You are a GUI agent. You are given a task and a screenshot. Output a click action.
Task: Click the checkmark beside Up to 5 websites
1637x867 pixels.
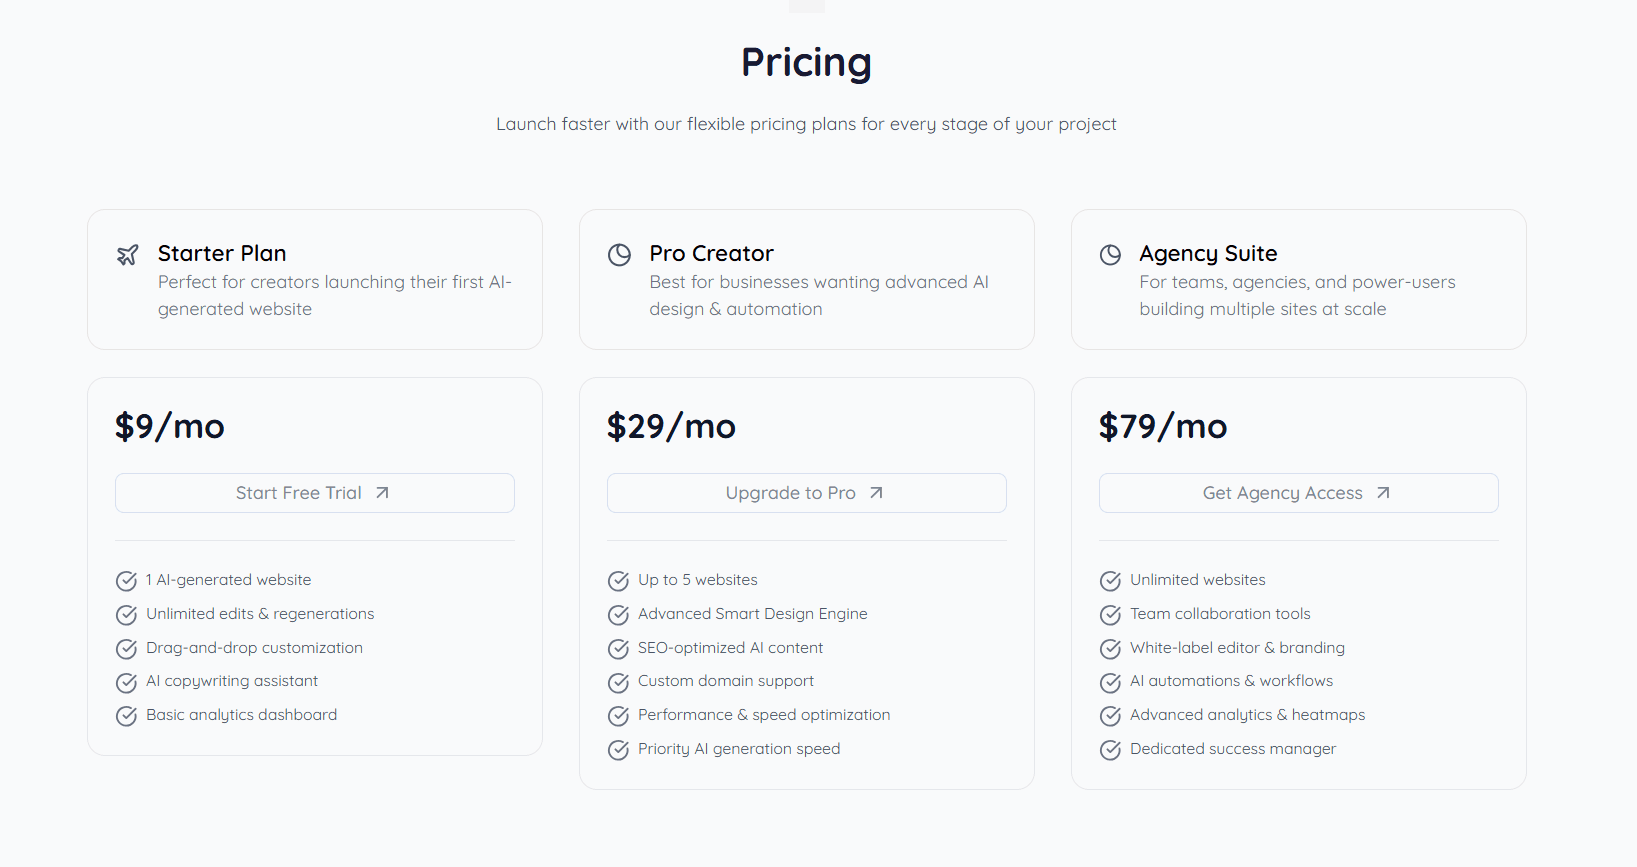click(618, 580)
